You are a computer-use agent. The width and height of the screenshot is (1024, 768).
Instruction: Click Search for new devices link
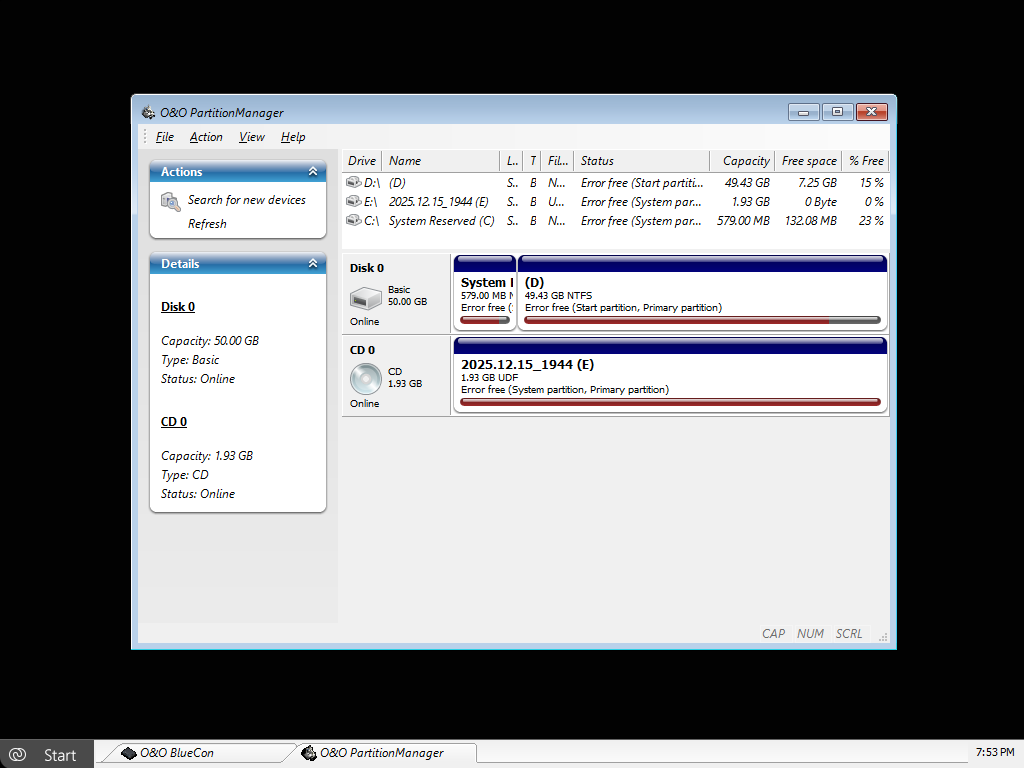246,200
